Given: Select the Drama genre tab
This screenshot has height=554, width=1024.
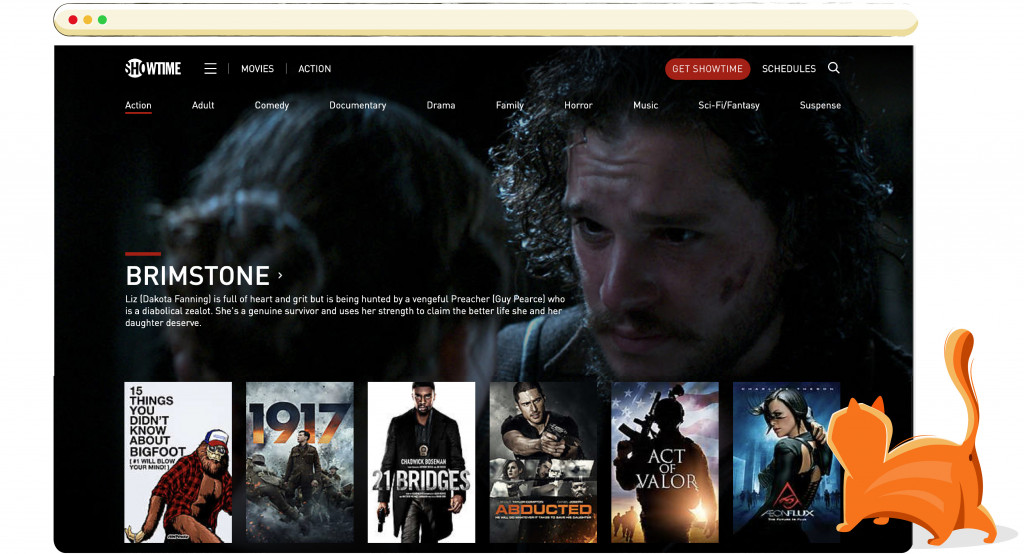Looking at the screenshot, I should tap(441, 105).
